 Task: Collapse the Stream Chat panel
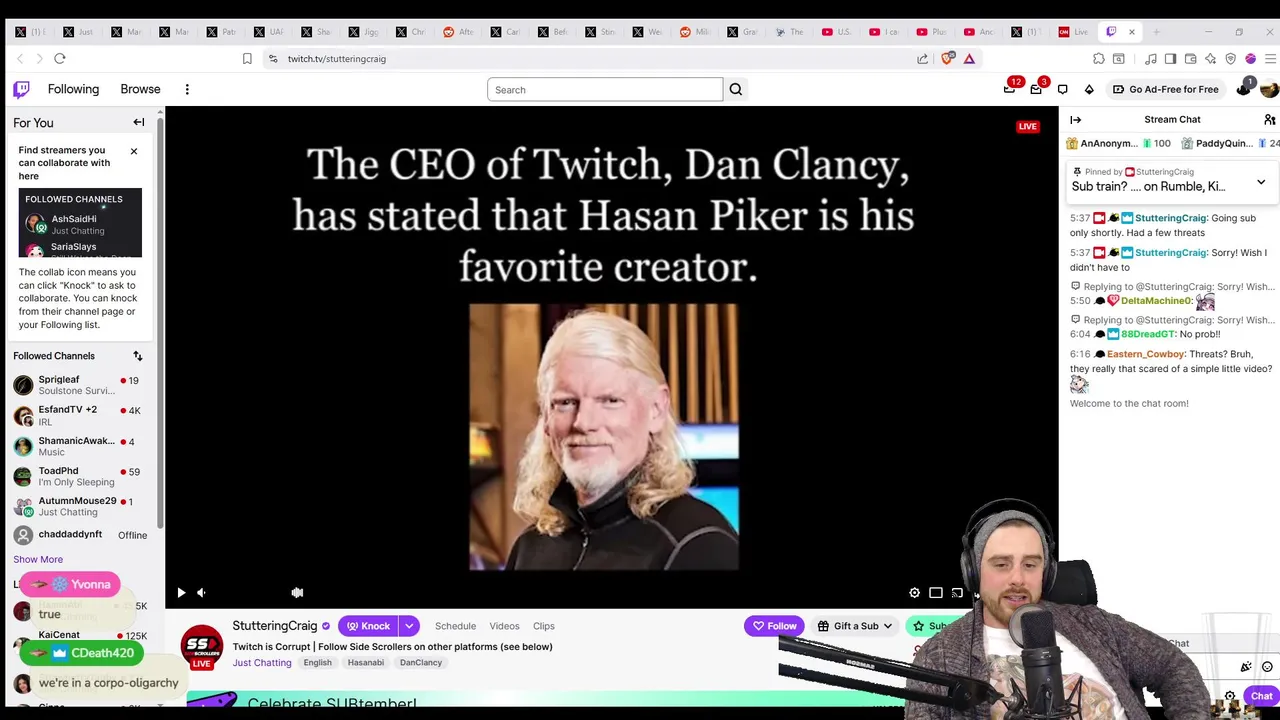click(x=1076, y=120)
